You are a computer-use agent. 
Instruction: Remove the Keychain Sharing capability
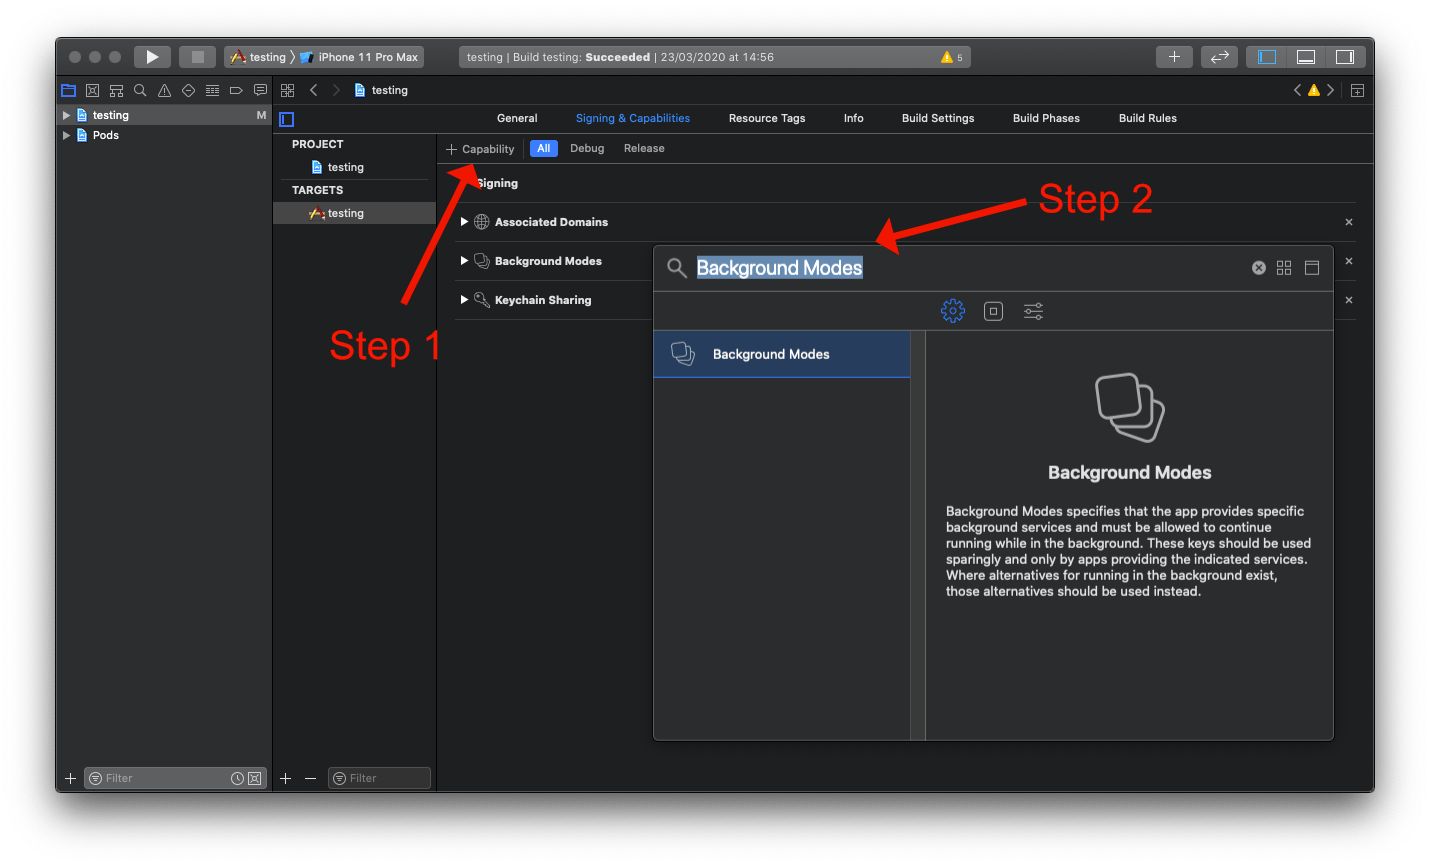pyautogui.click(x=1349, y=300)
